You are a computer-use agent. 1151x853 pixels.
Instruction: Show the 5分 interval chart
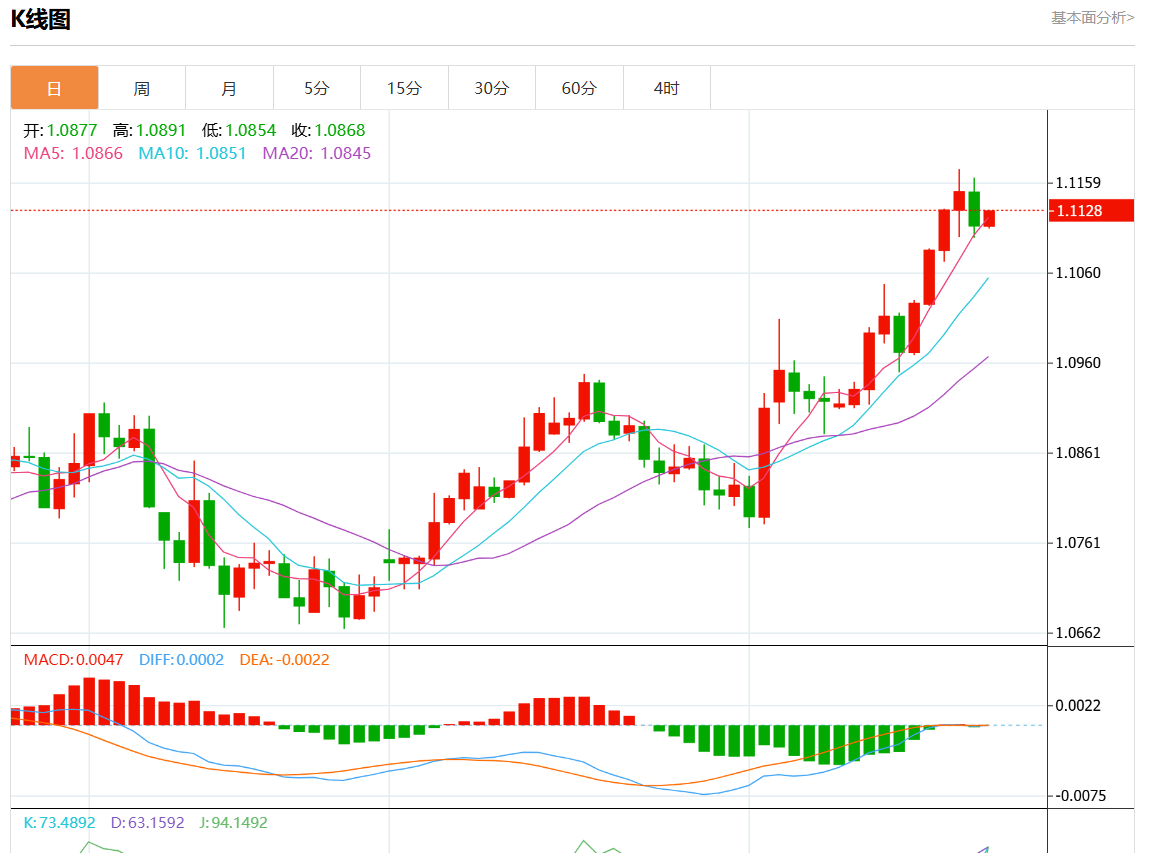(x=316, y=88)
